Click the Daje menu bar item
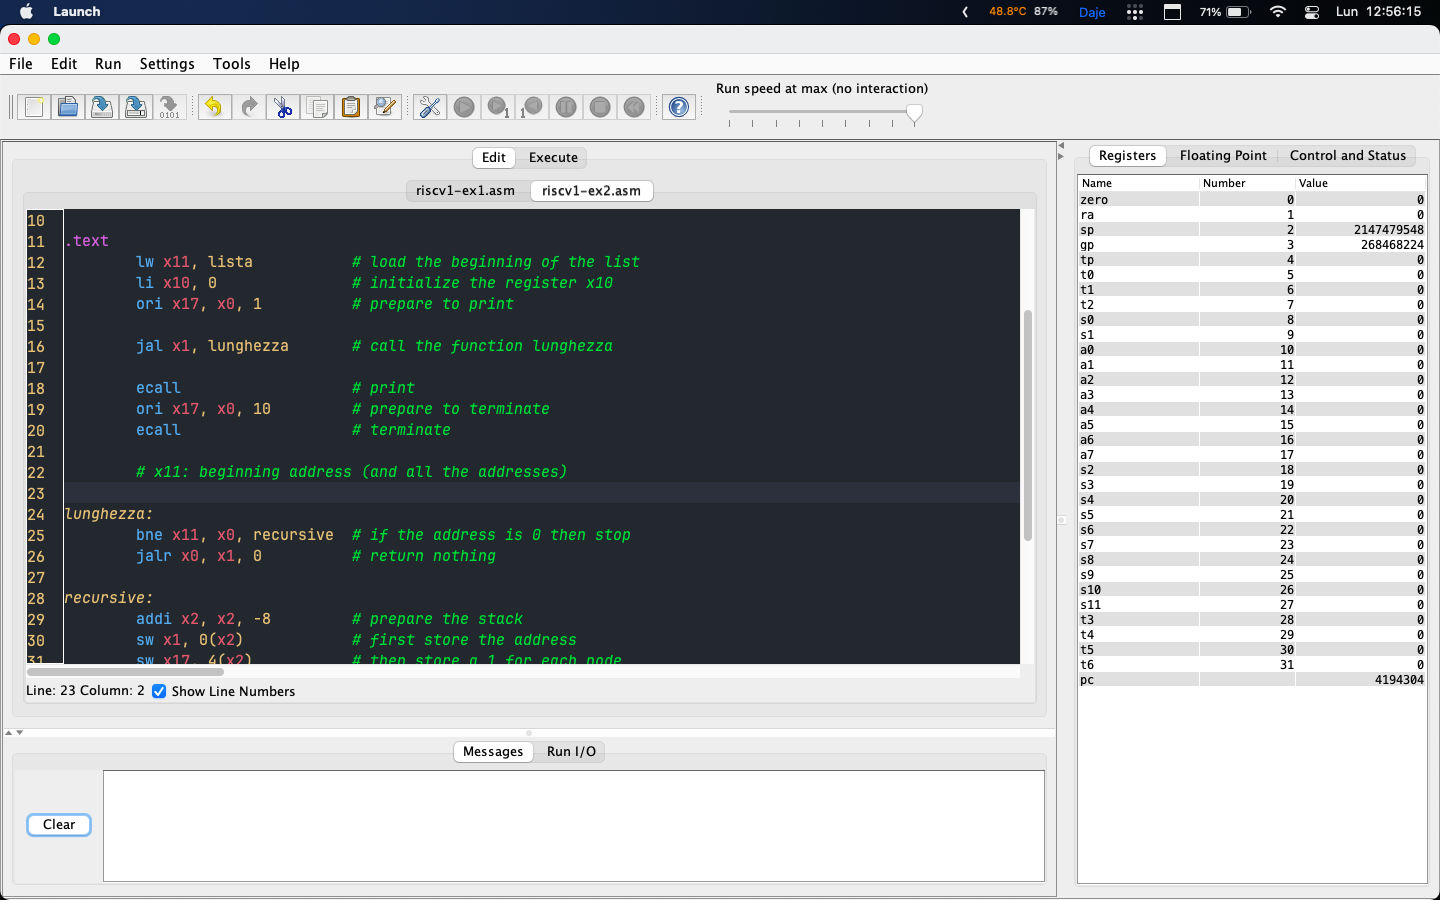The width and height of the screenshot is (1440, 900). pos(1092,12)
